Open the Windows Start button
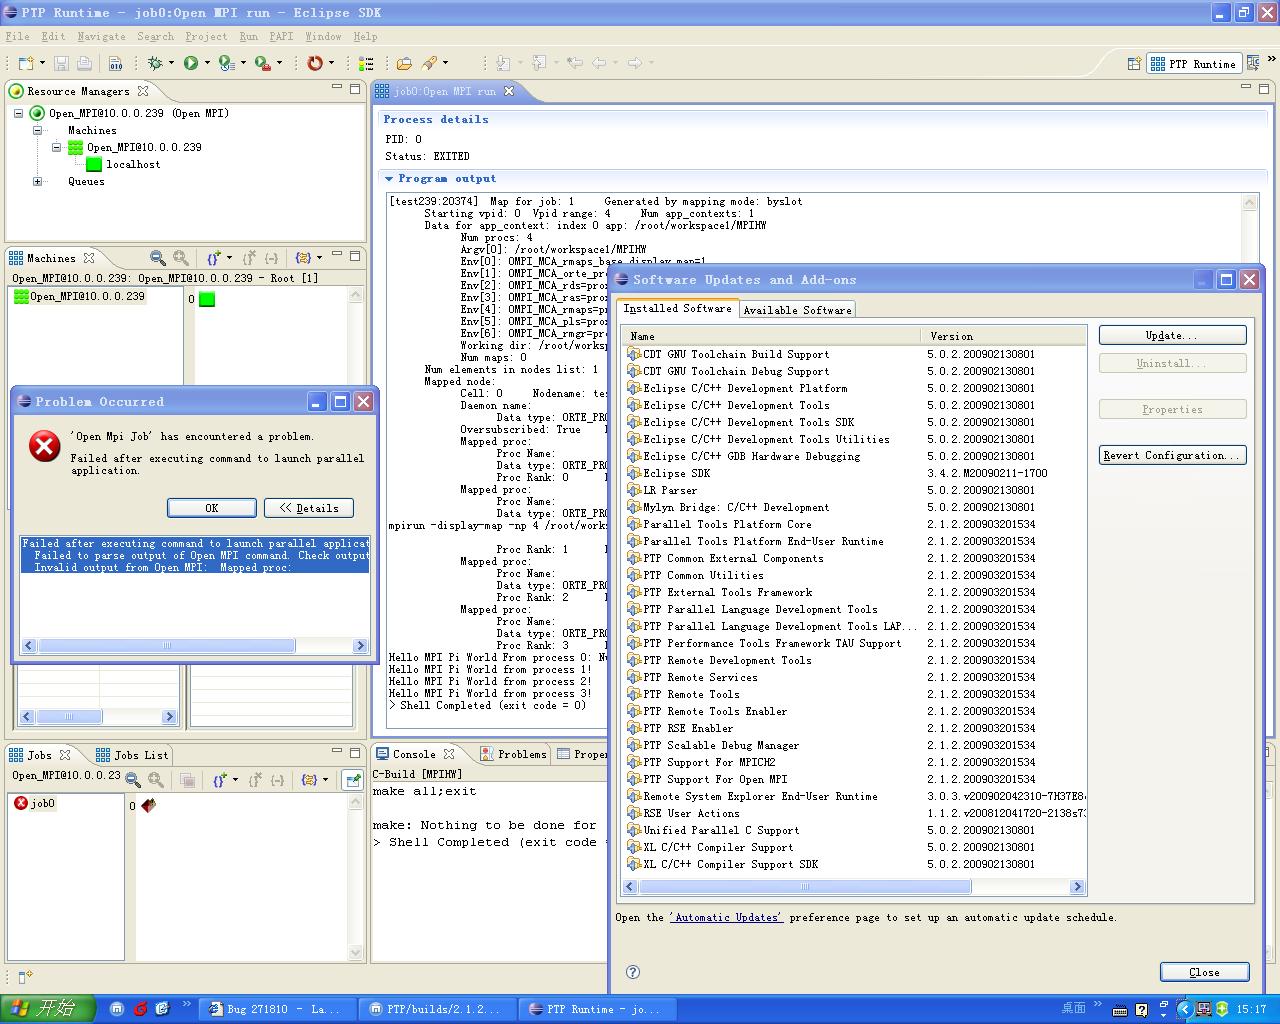The image size is (1280, 1024). coord(47,1009)
